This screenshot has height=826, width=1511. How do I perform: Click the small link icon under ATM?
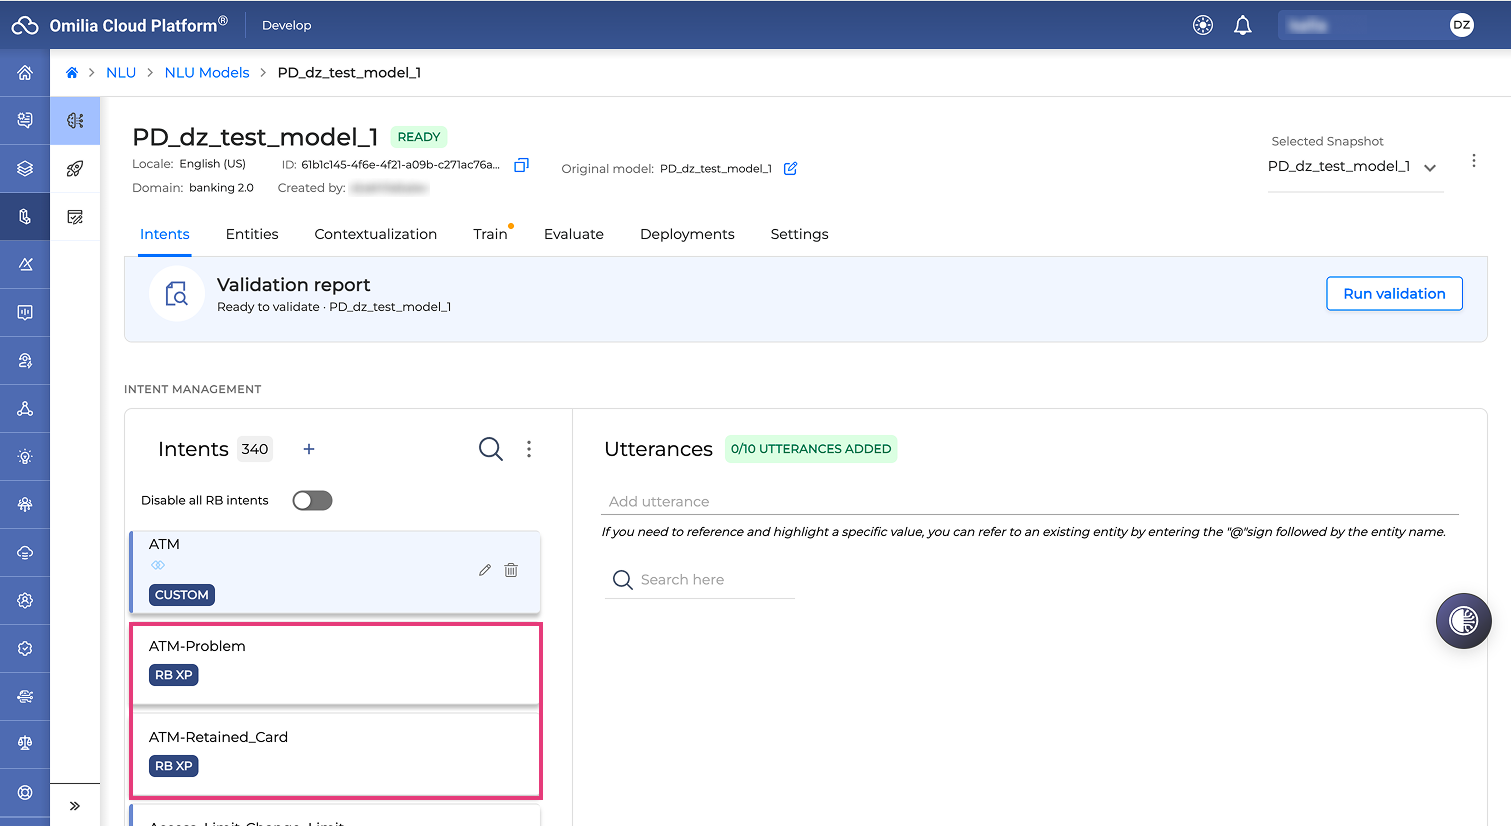click(158, 566)
